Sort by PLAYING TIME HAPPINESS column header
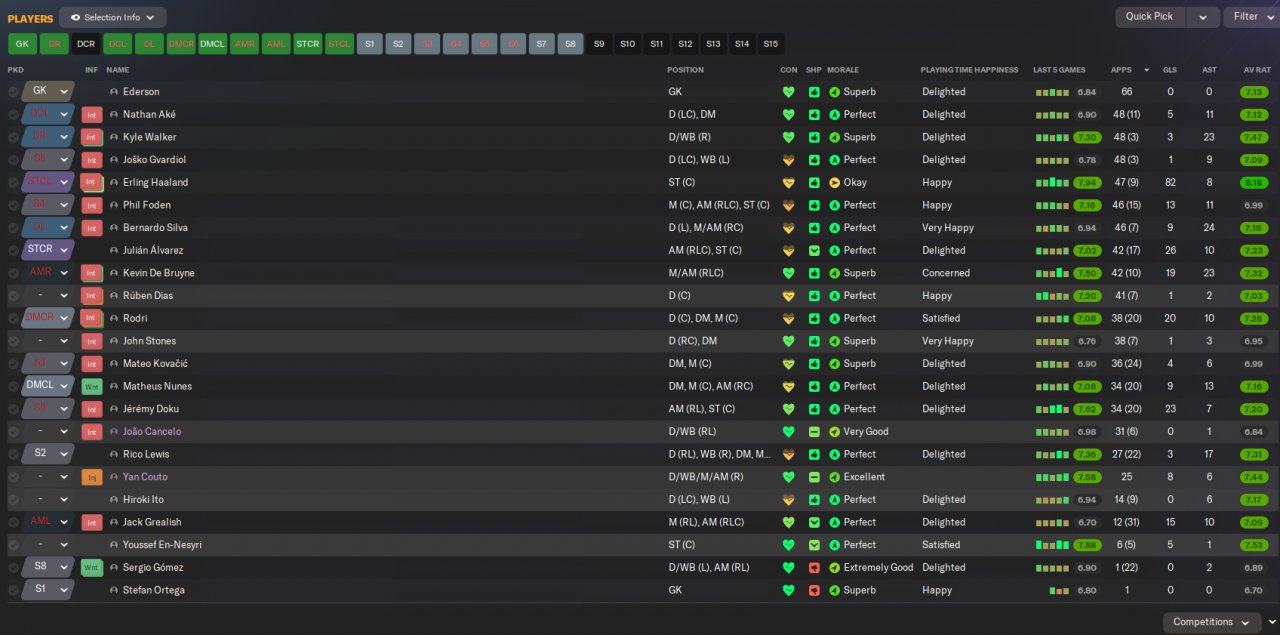 point(969,70)
